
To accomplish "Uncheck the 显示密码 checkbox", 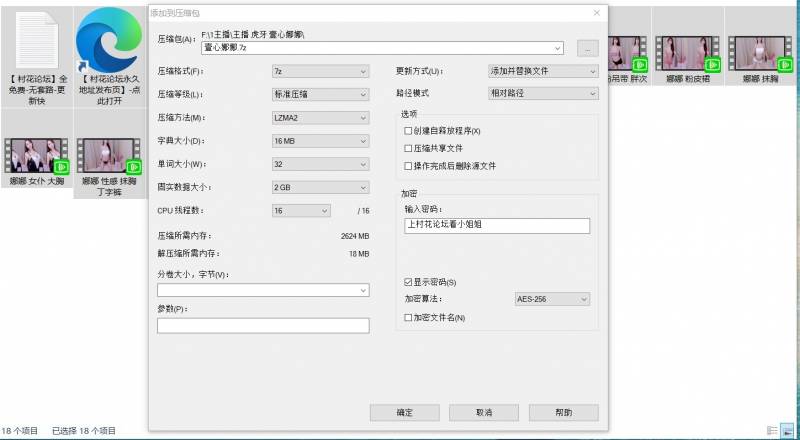I will [408, 282].
